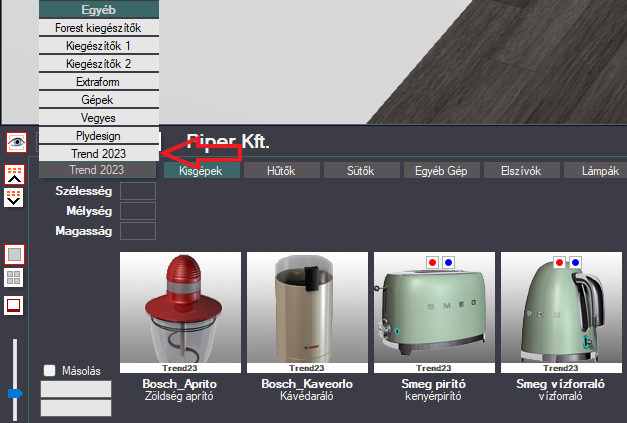Choose Plydesign from the list
This screenshot has height=423, width=627.
[99, 136]
